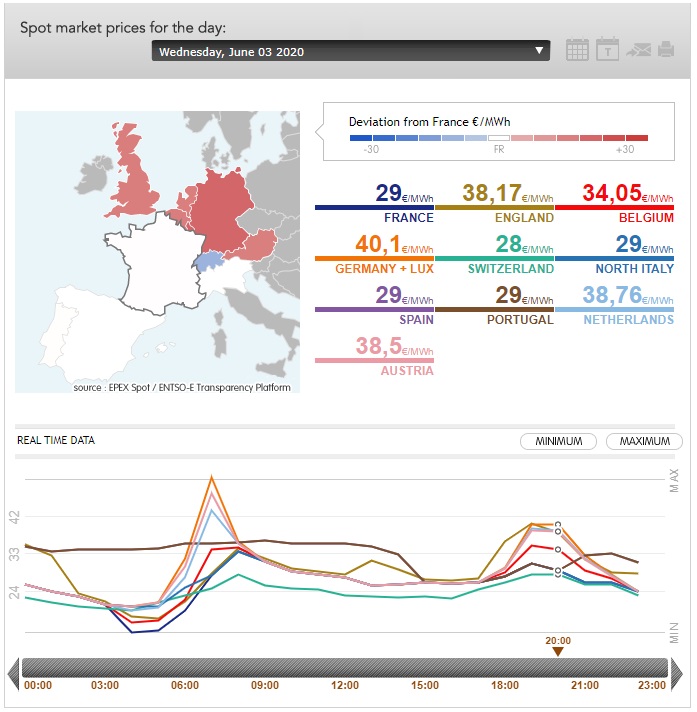Click Germany on the map
Image resolution: width=697 pixels, height=712 pixels.
point(220,213)
